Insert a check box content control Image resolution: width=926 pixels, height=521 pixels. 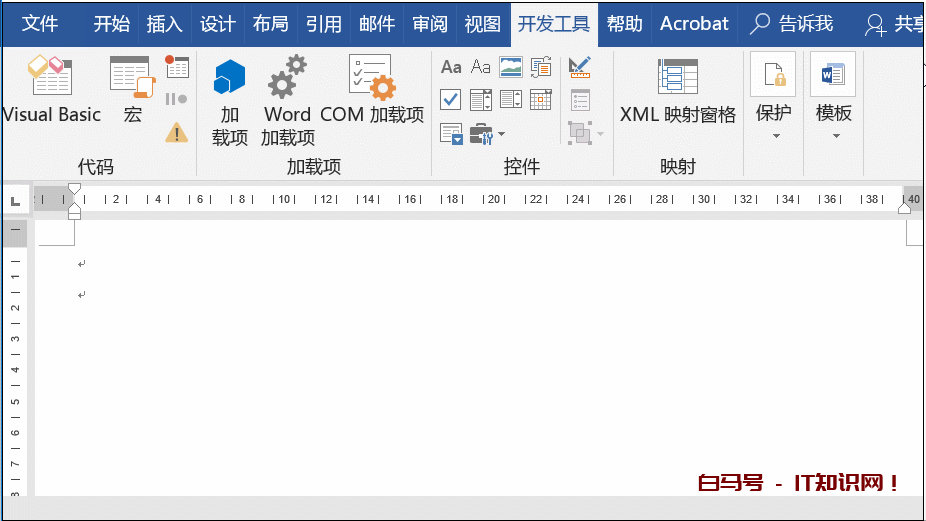(x=451, y=99)
